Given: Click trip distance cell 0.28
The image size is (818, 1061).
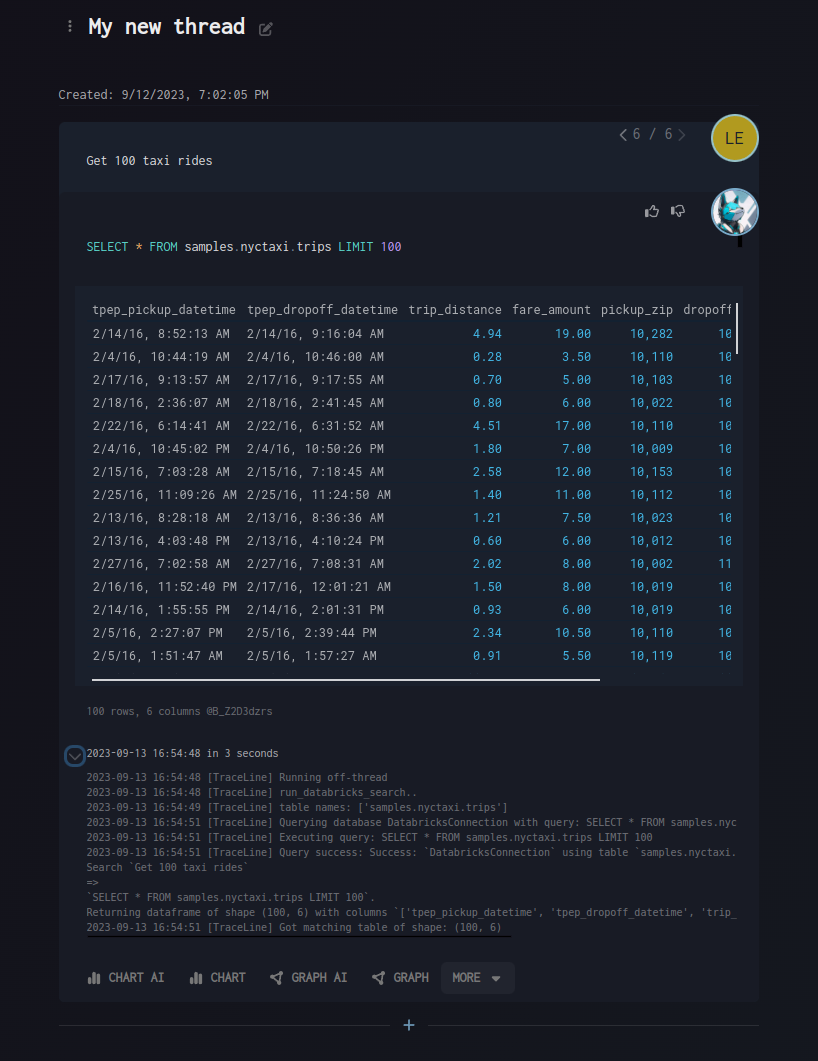Looking at the screenshot, I should pos(487,357).
